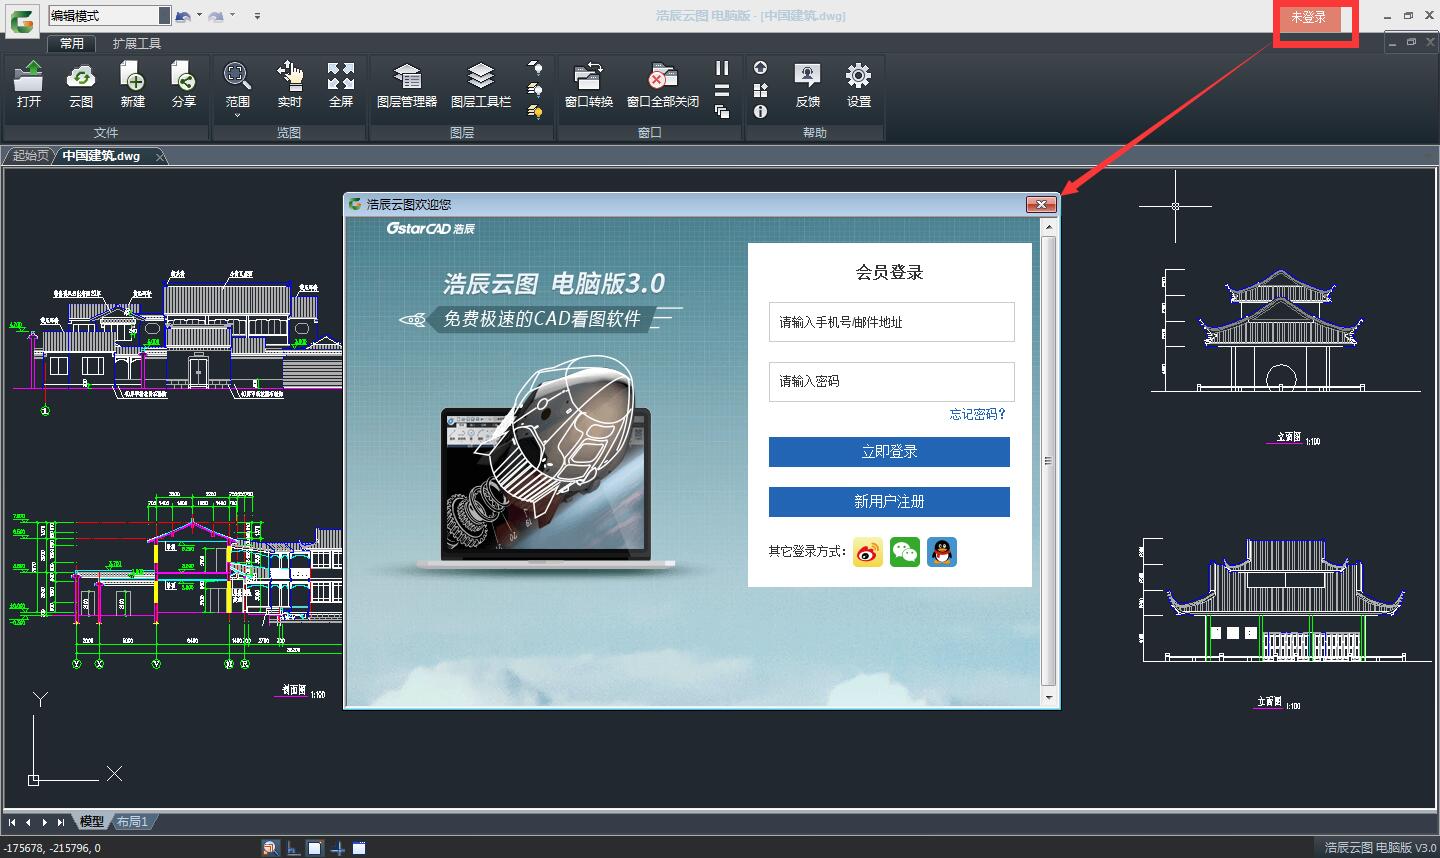1440x858 pixels.
Task: Click the 分享 share icon
Action: 183,88
